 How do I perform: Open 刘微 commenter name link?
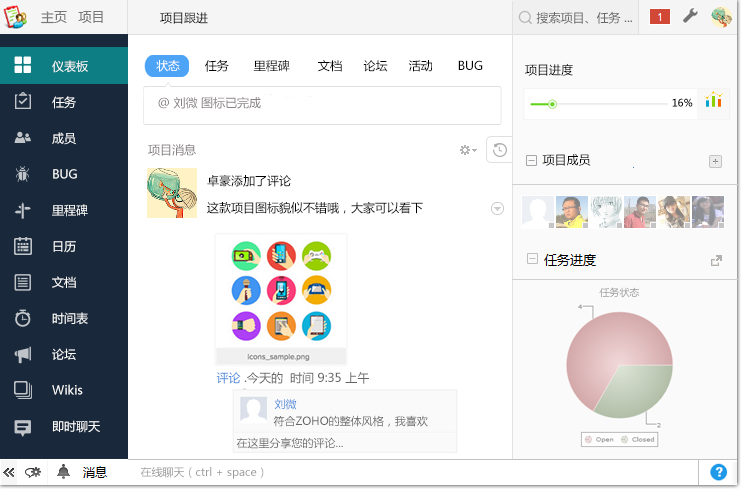[x=285, y=404]
